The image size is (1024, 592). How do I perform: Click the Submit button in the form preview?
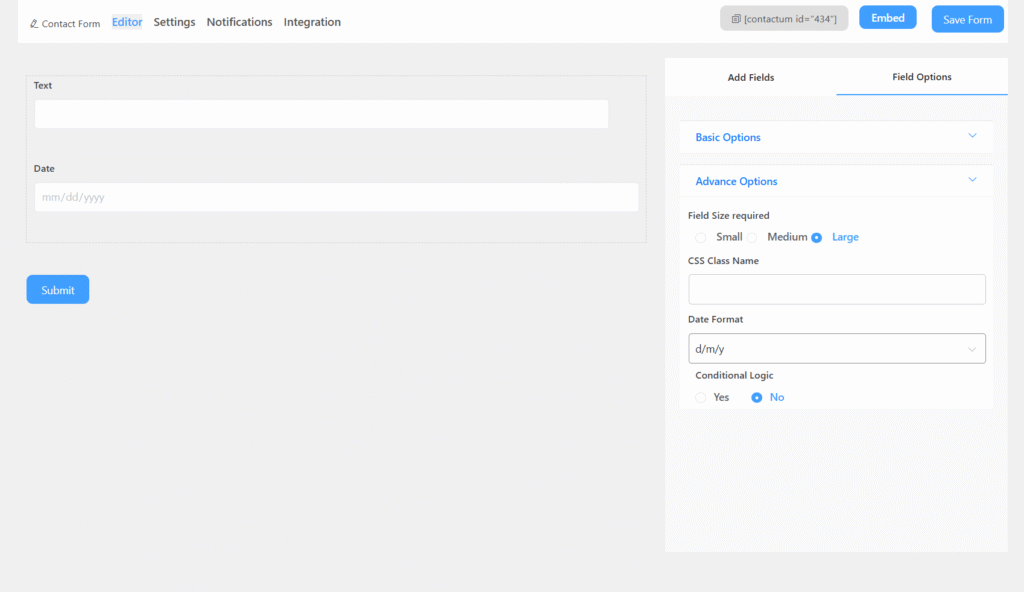pos(58,290)
